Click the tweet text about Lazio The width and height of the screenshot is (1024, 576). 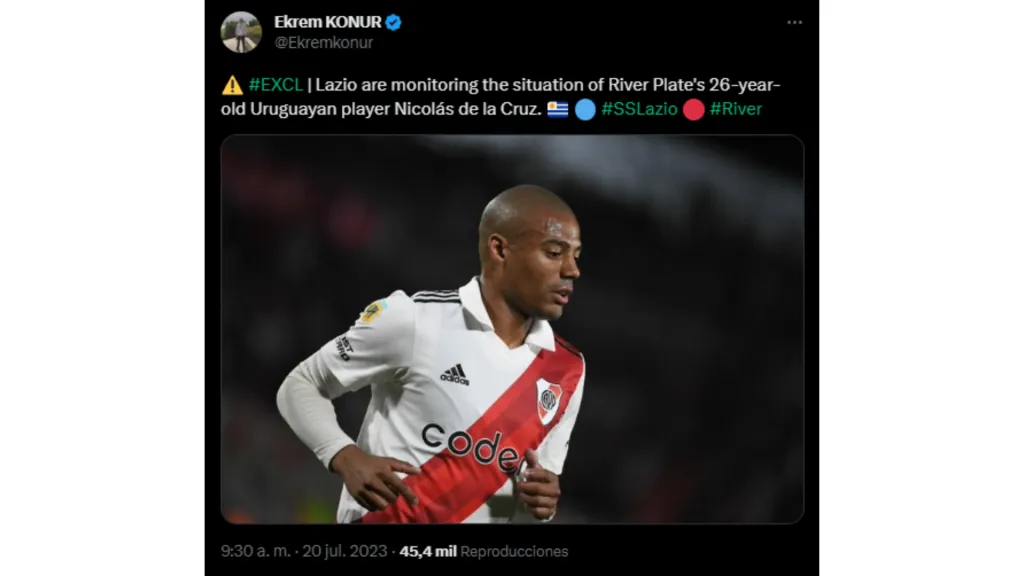pyautogui.click(x=500, y=97)
